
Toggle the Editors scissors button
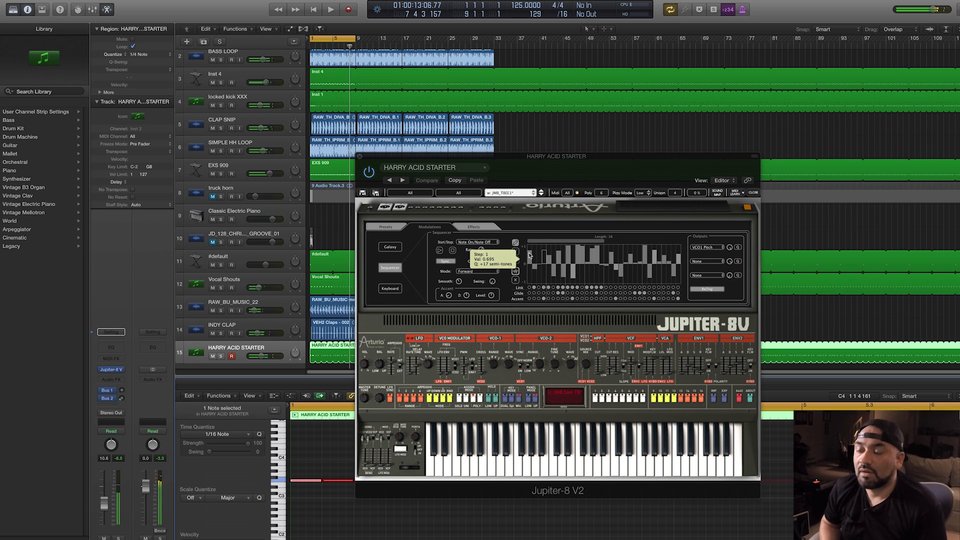(x=107, y=9)
